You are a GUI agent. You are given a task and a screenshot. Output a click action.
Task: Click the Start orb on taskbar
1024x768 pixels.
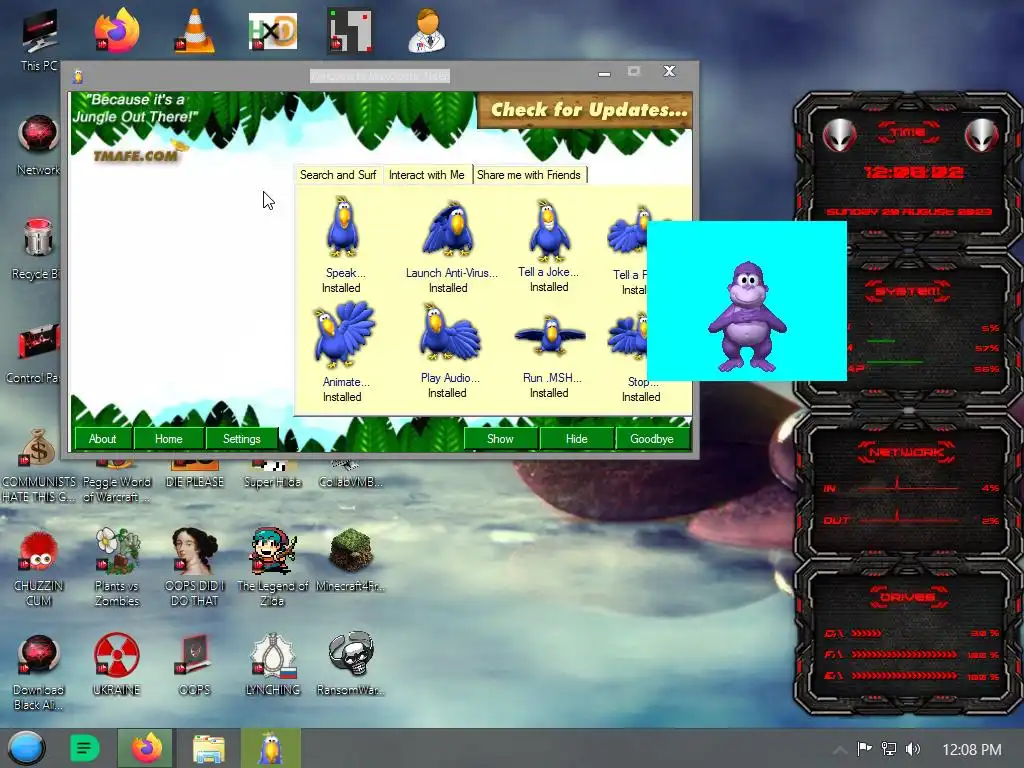pos(26,748)
